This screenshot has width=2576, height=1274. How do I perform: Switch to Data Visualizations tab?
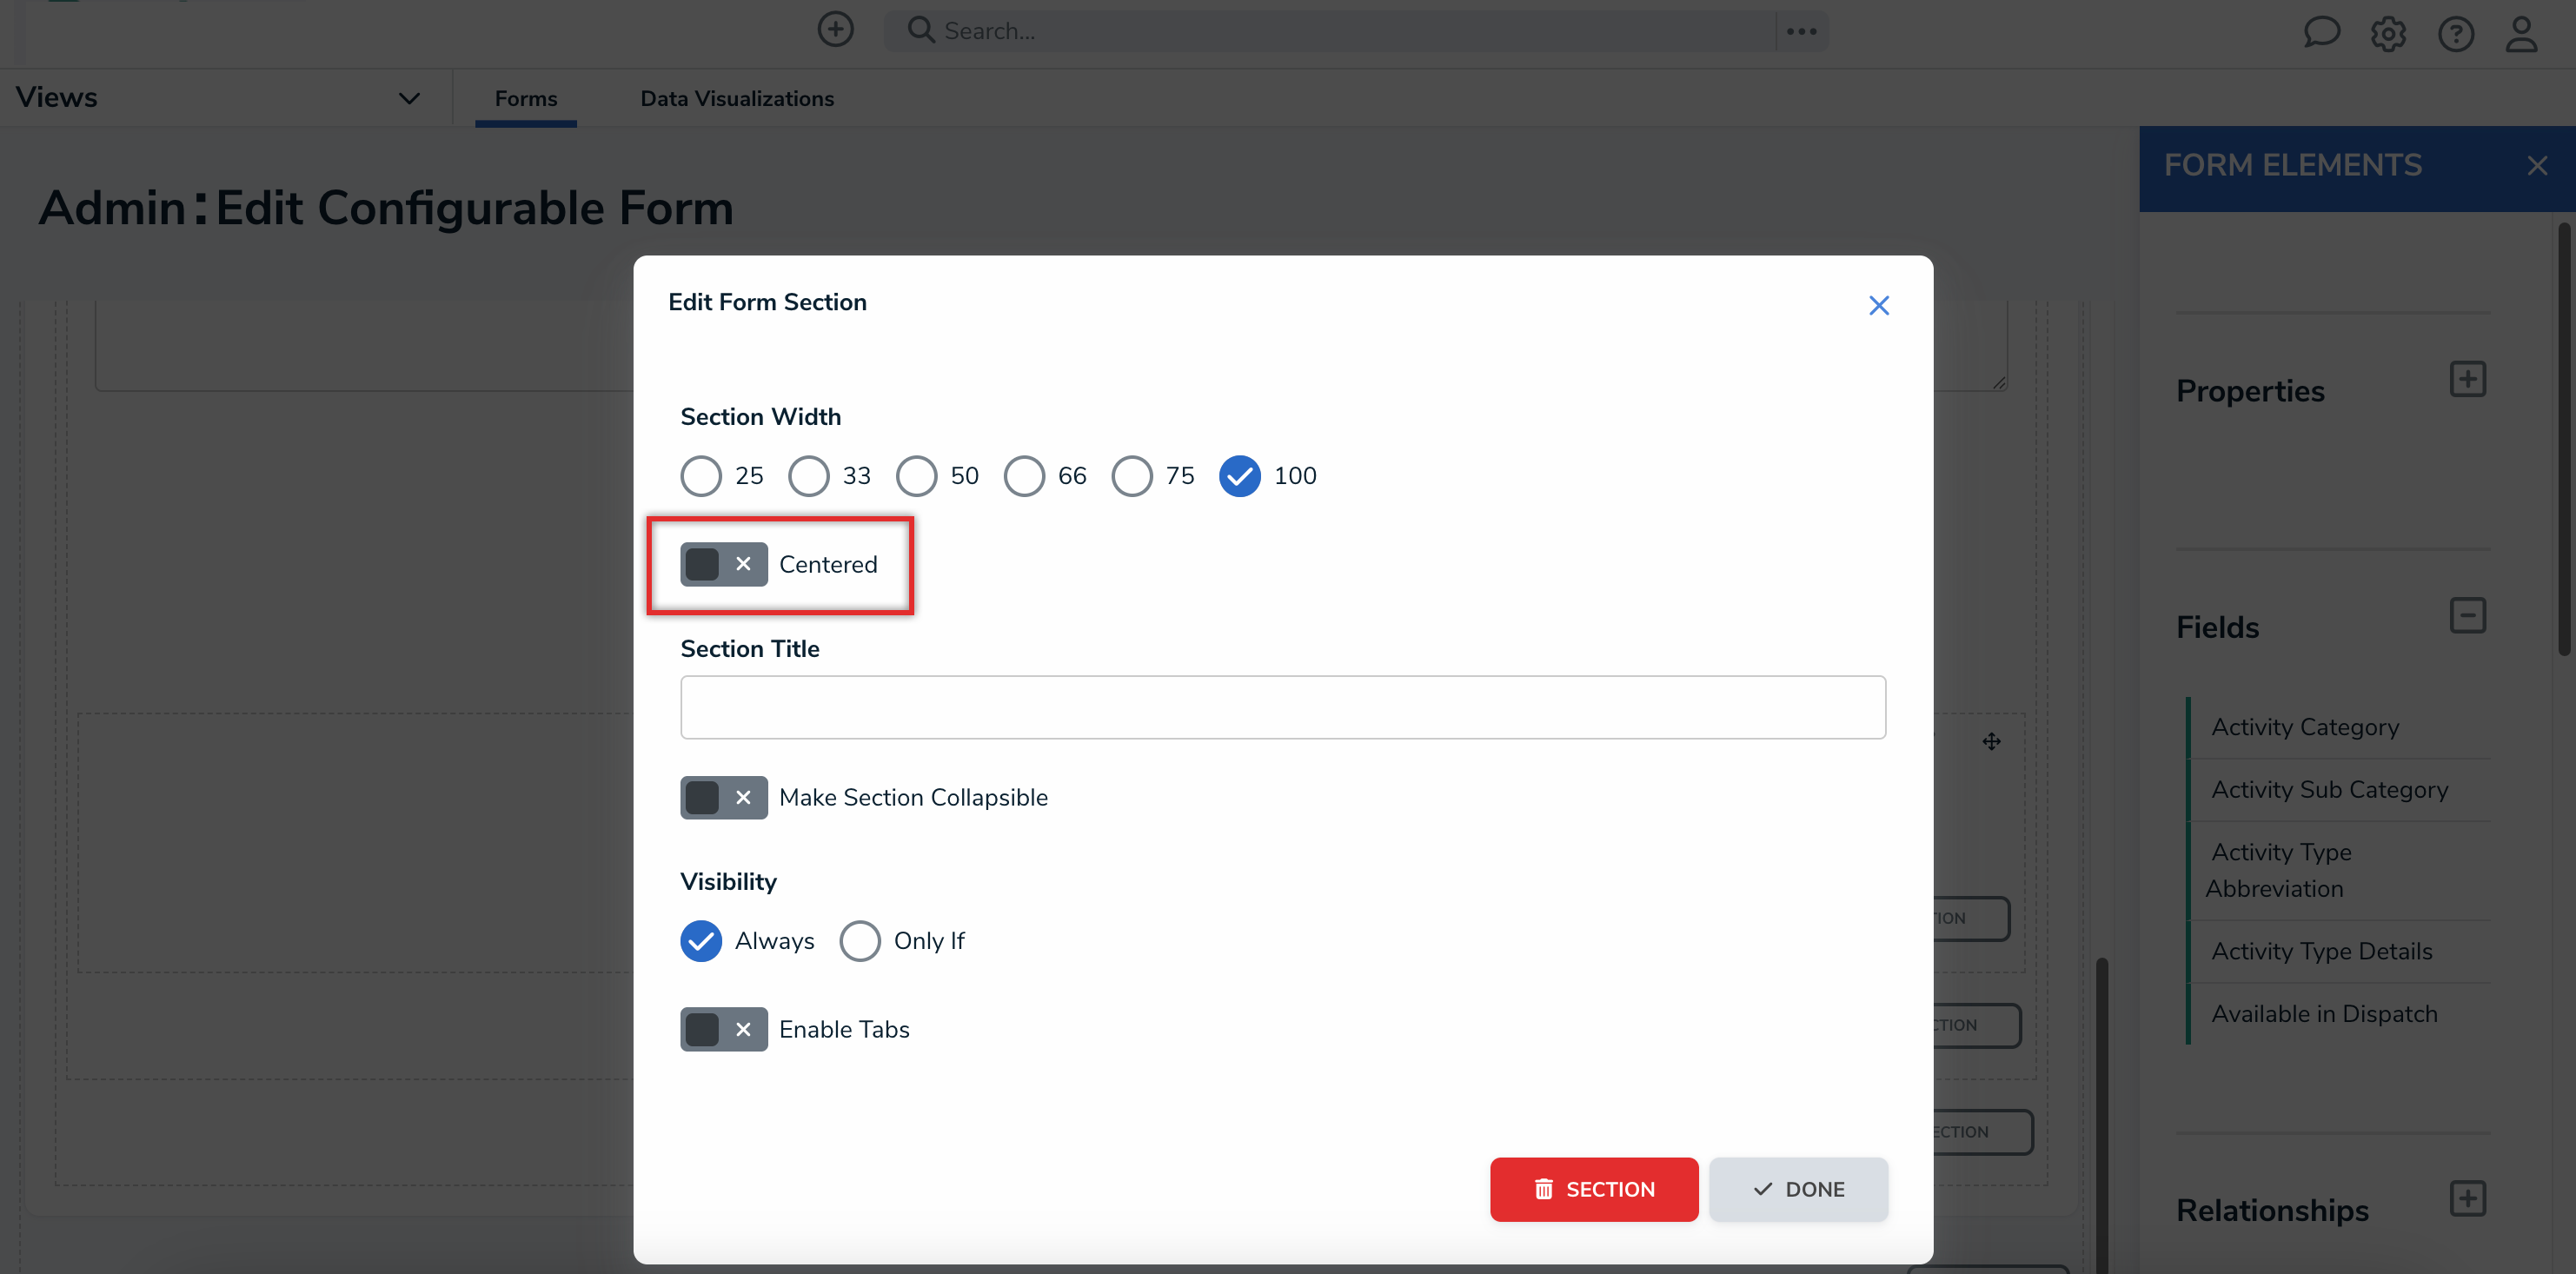[736, 98]
